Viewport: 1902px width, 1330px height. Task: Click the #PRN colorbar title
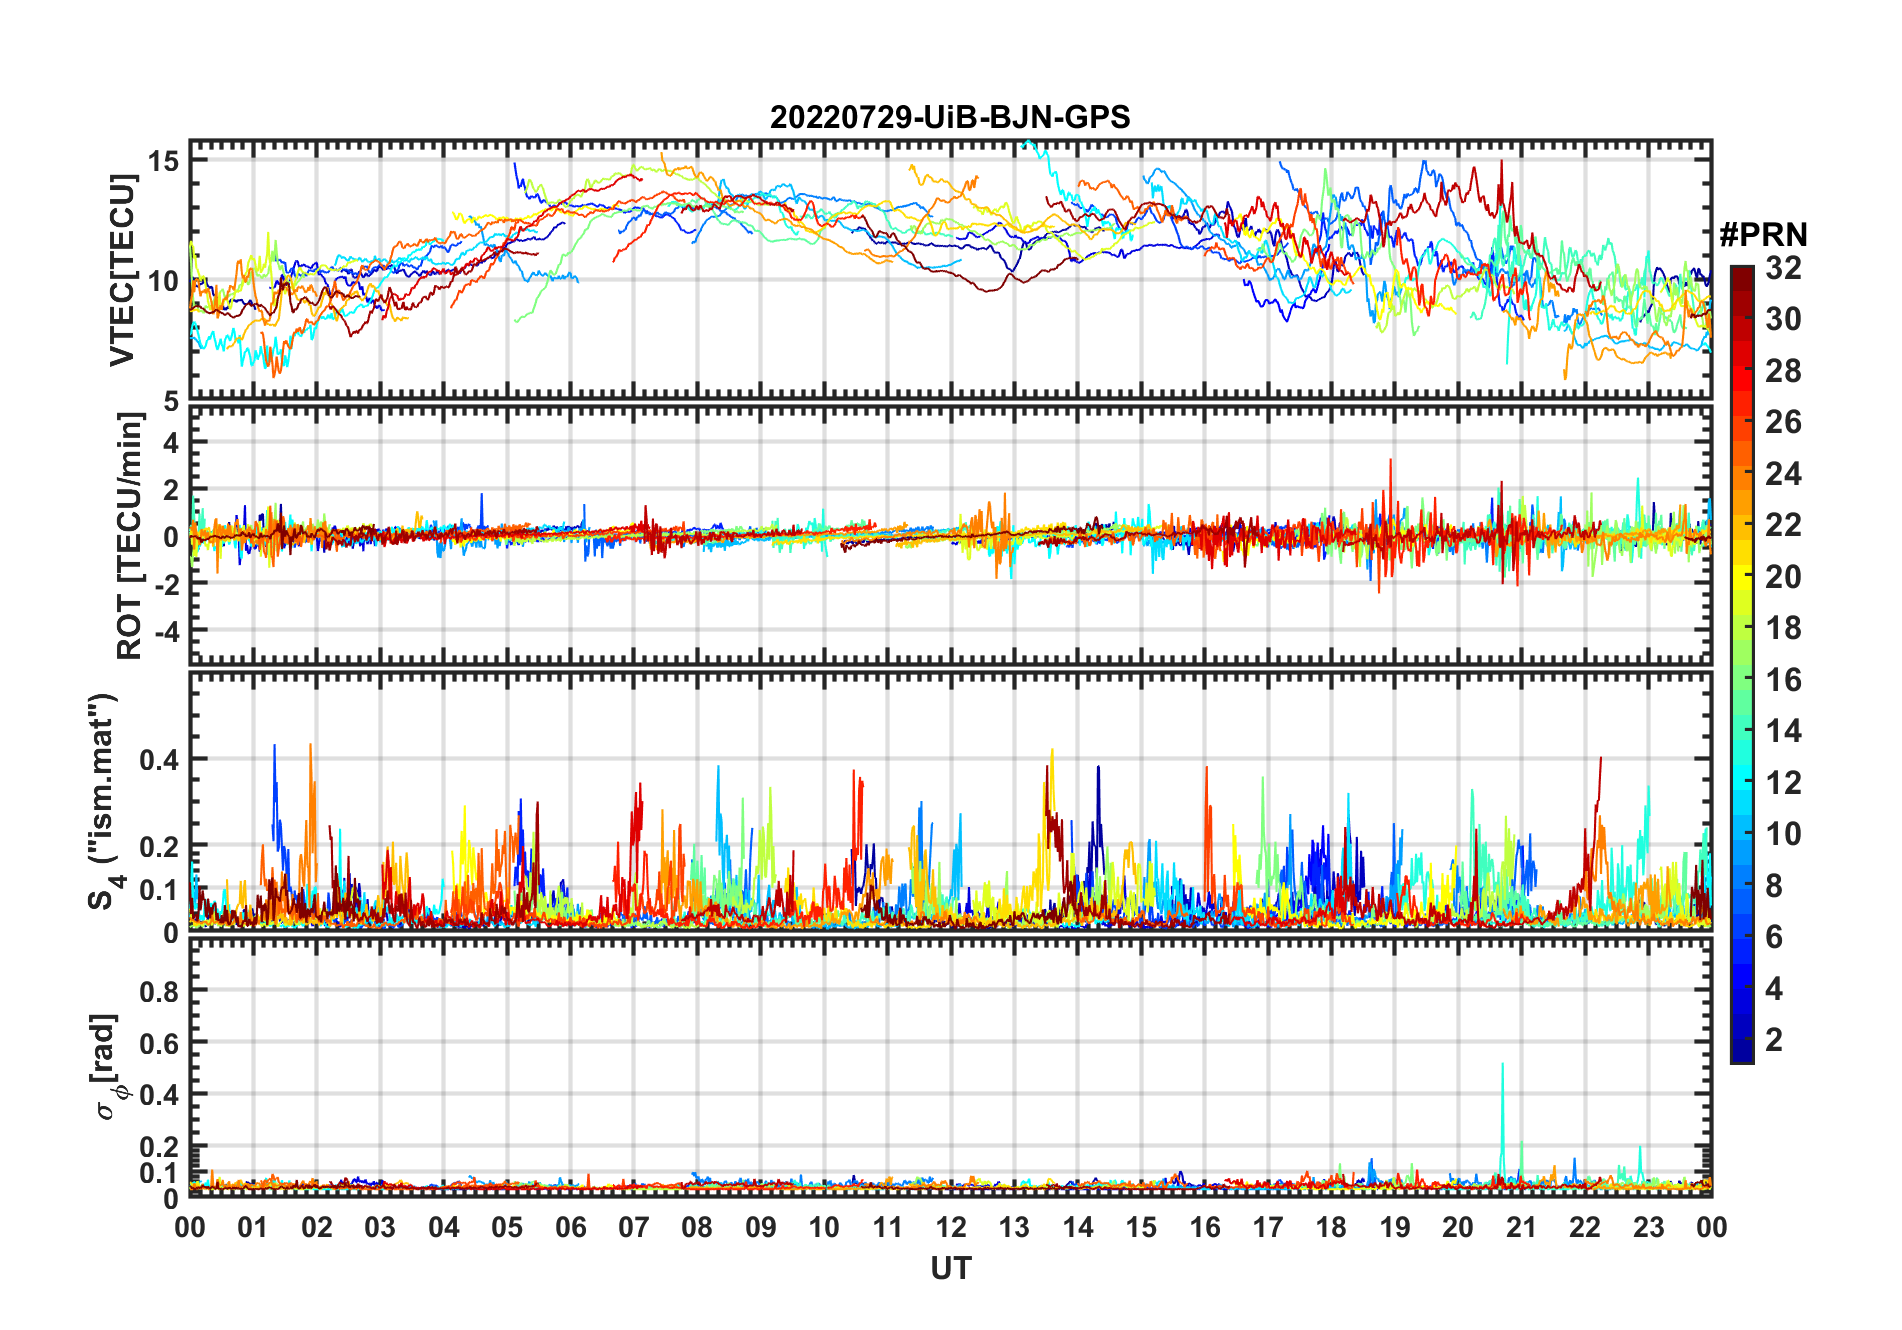[1763, 235]
